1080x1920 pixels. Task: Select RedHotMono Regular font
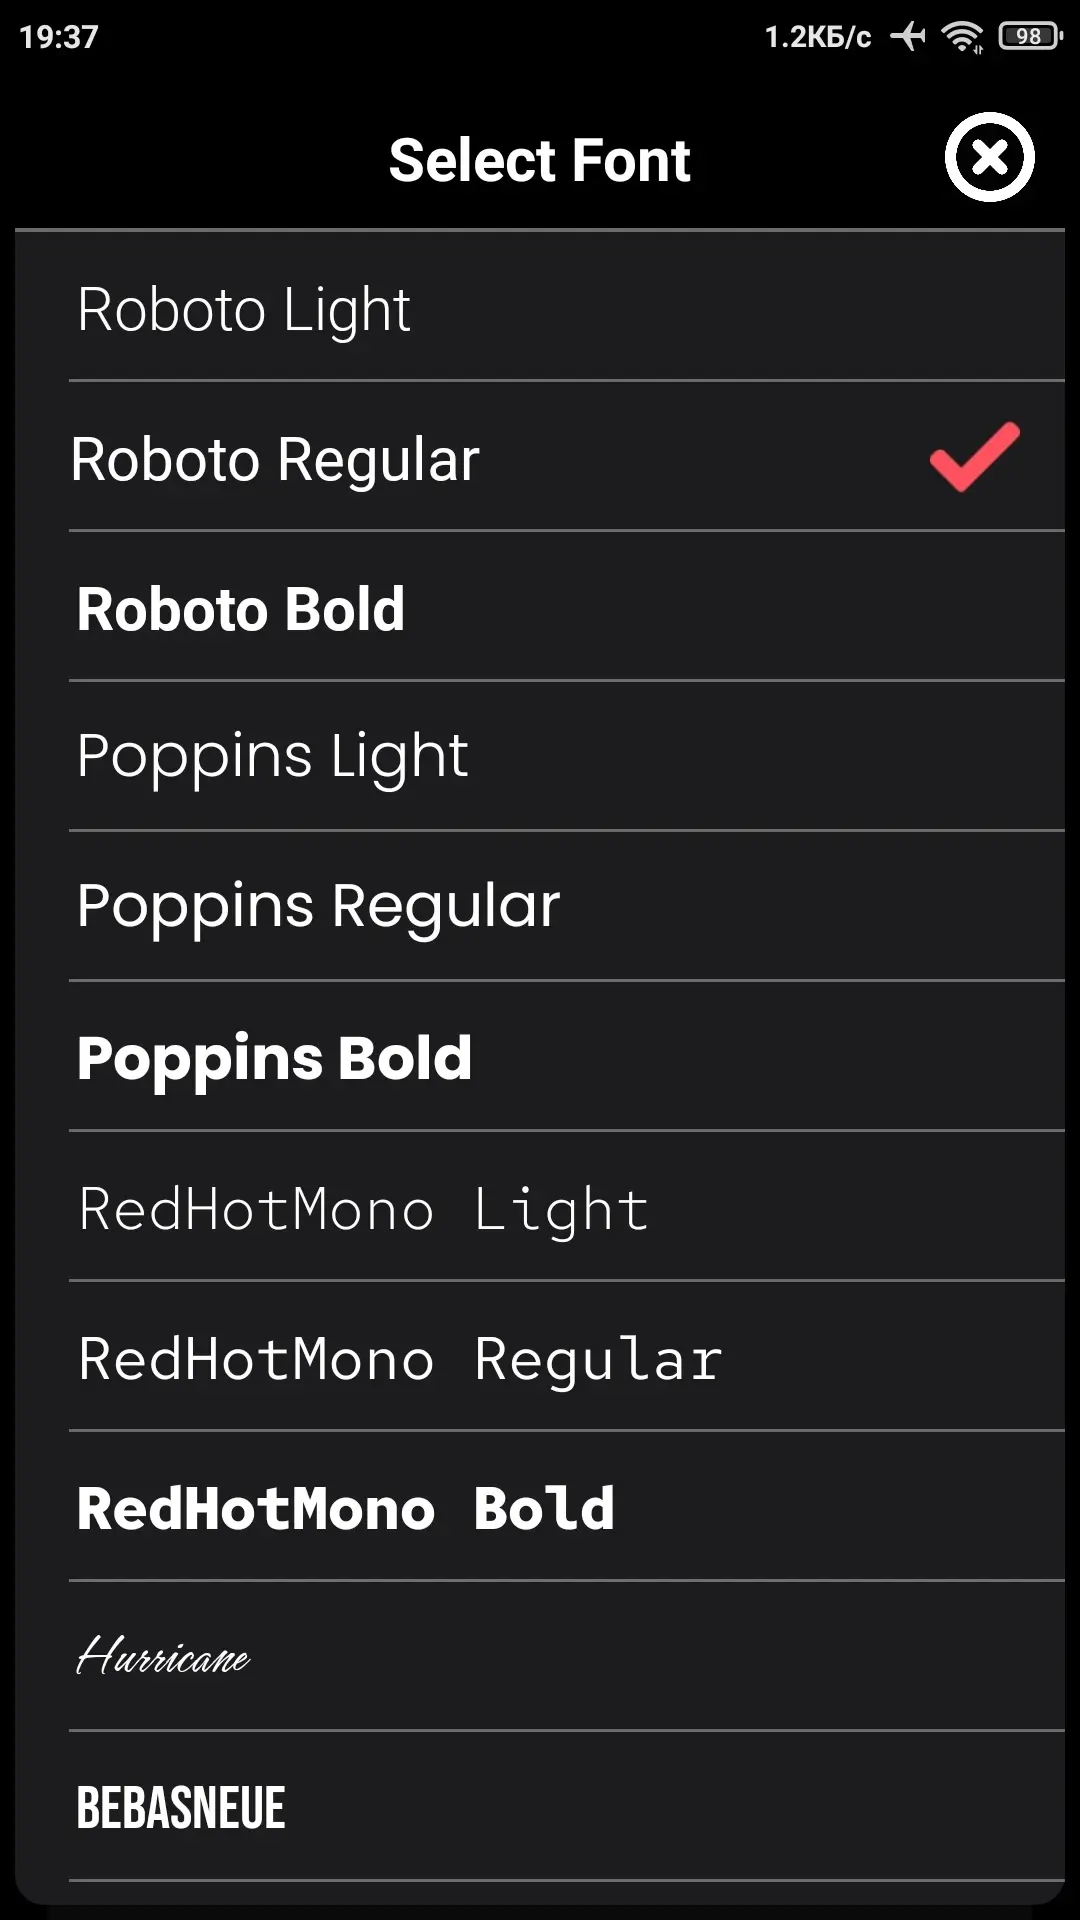(400, 1360)
